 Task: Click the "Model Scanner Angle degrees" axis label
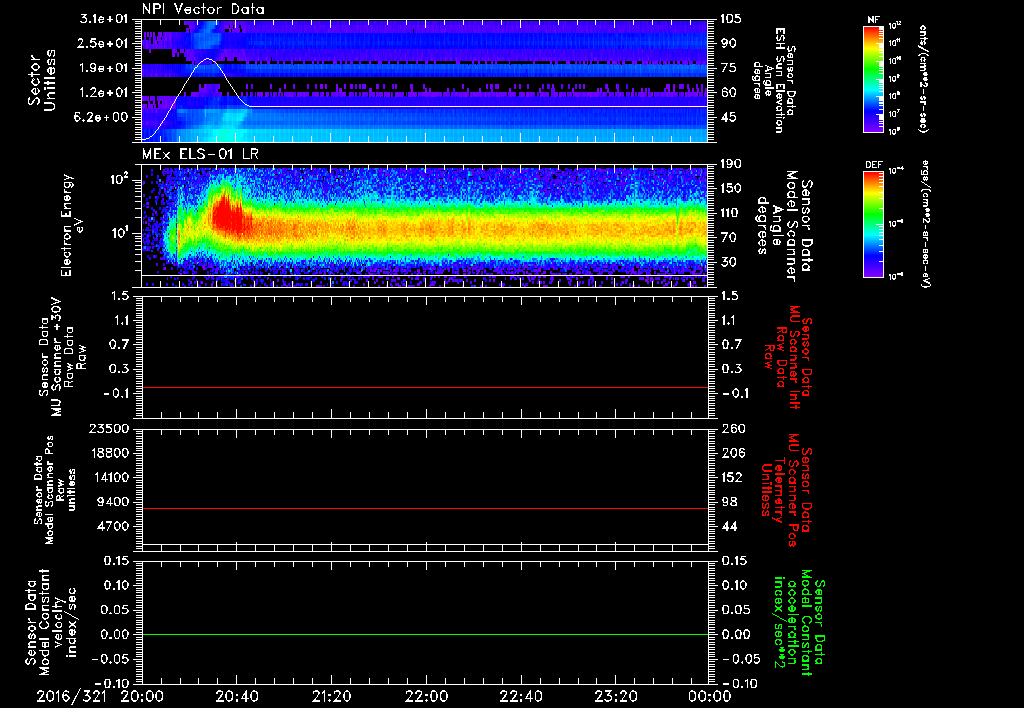tap(784, 226)
